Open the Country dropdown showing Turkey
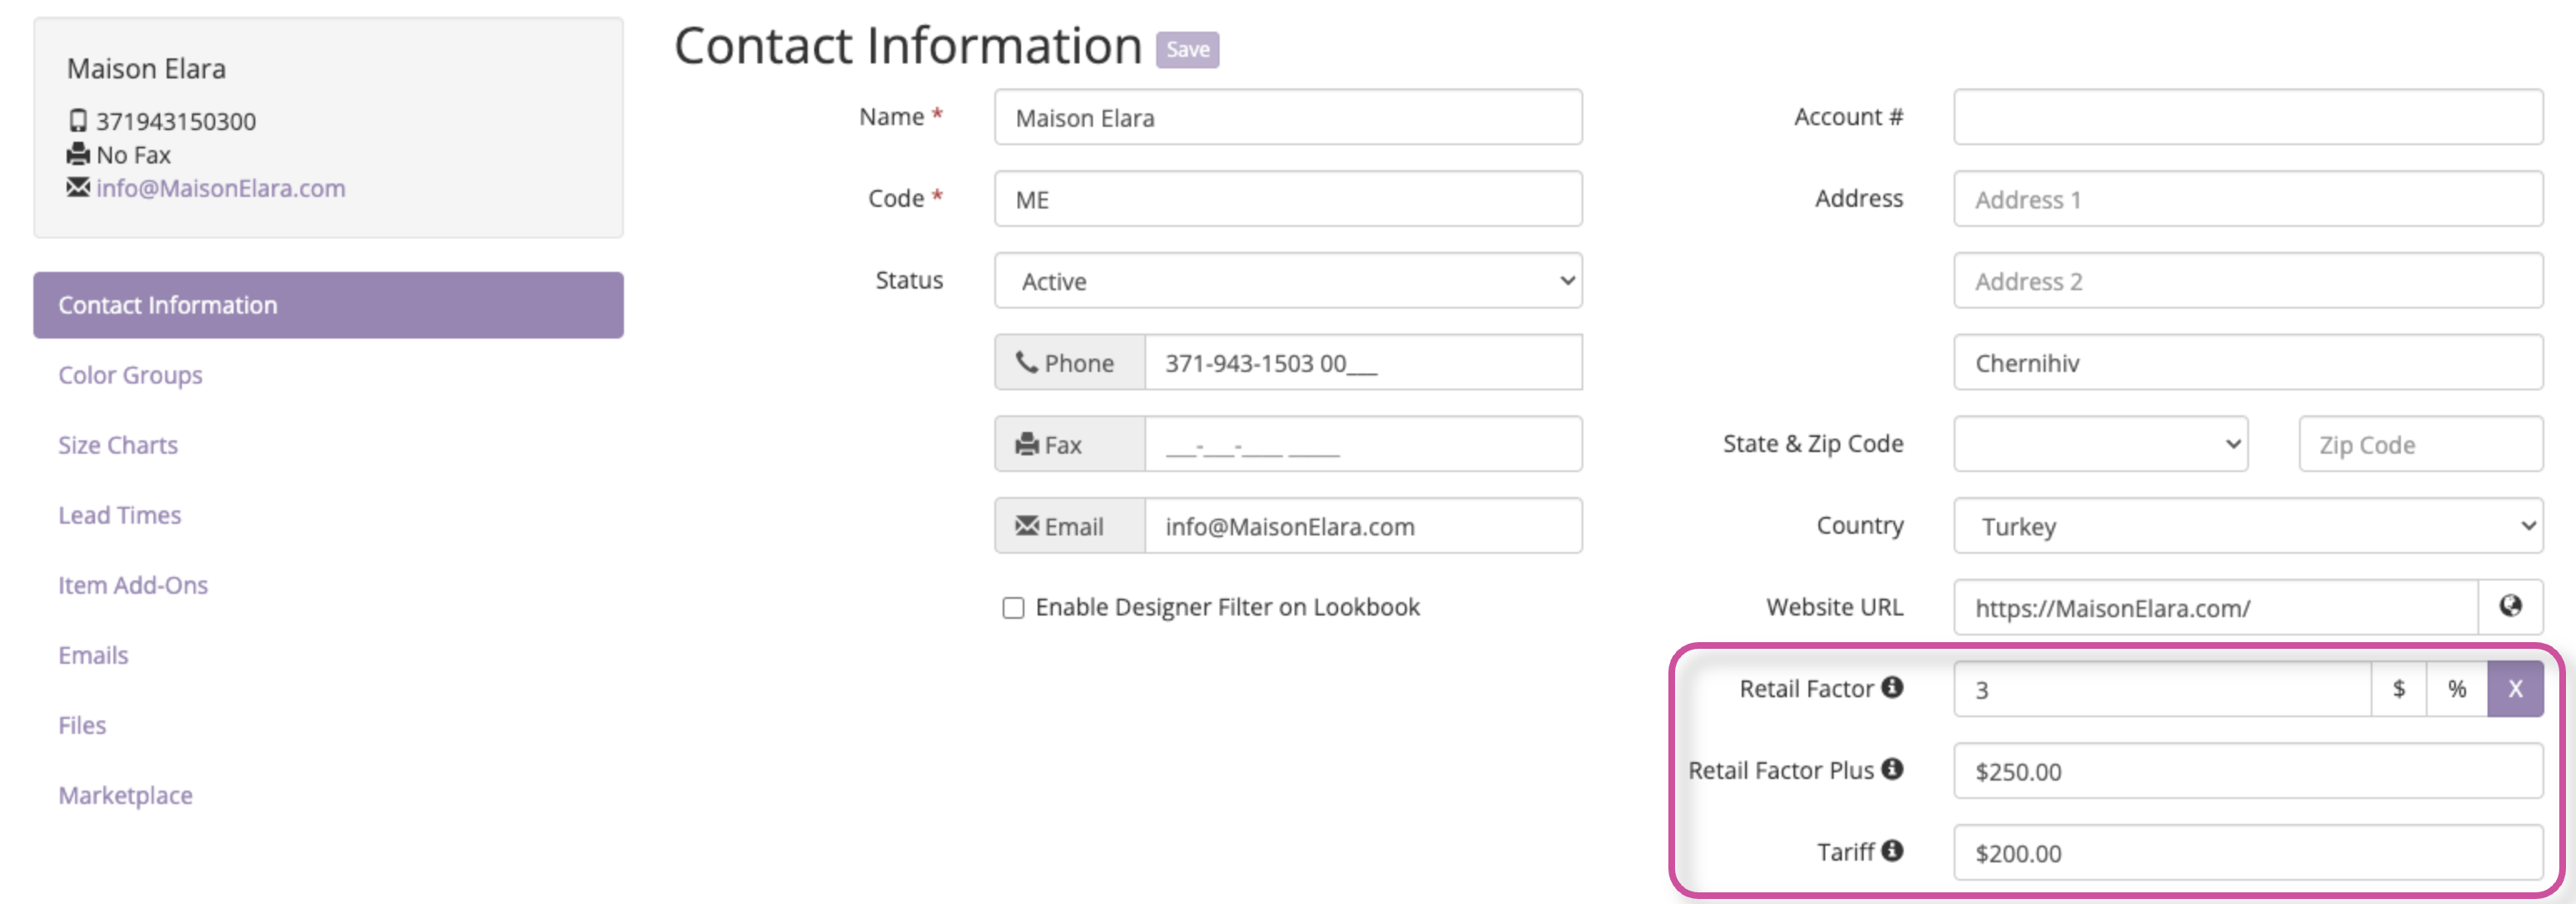The height and width of the screenshot is (904, 2576). (2247, 525)
